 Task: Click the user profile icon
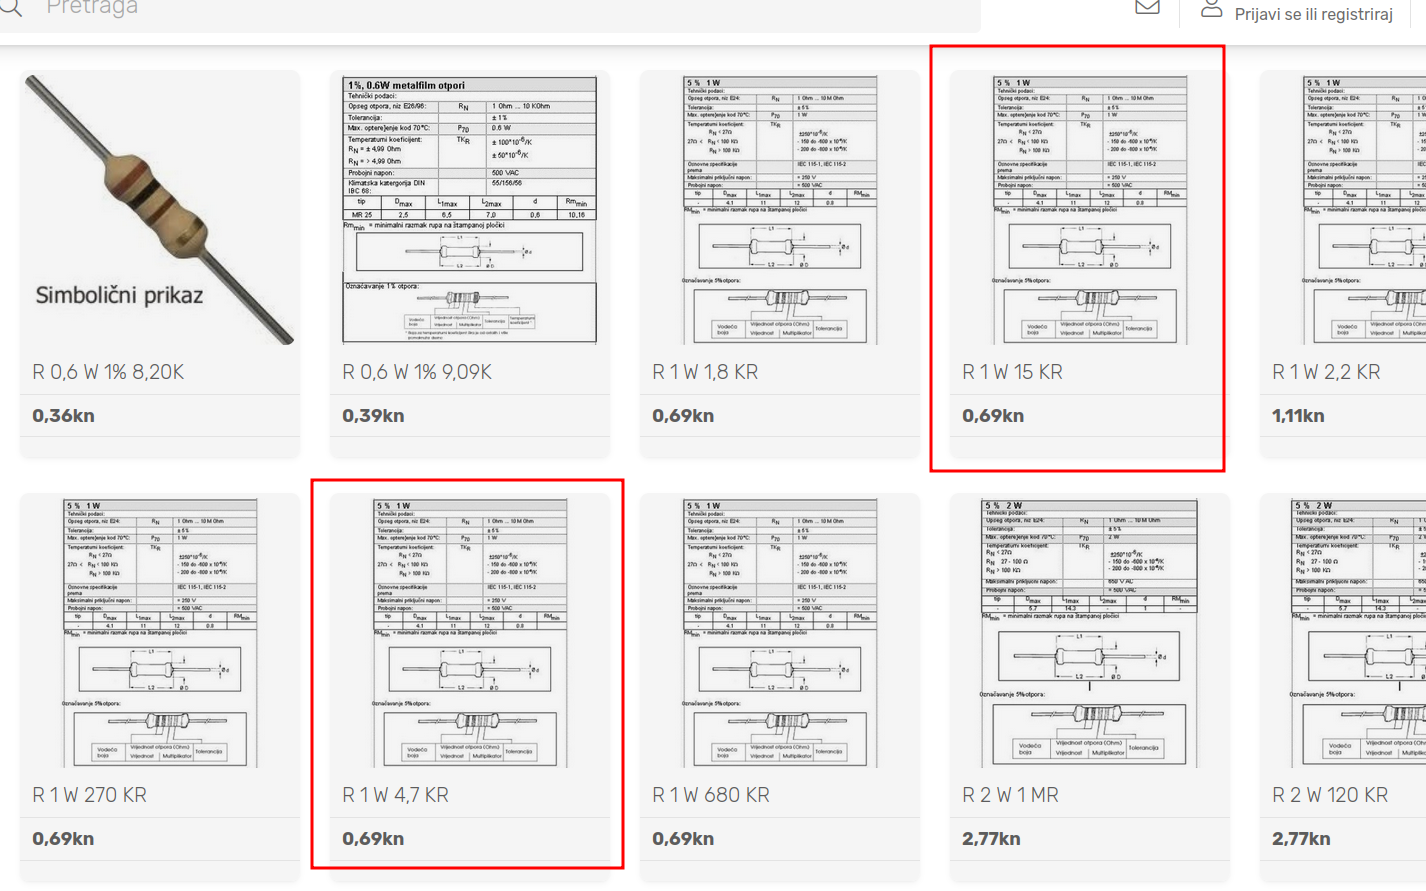1211,9
